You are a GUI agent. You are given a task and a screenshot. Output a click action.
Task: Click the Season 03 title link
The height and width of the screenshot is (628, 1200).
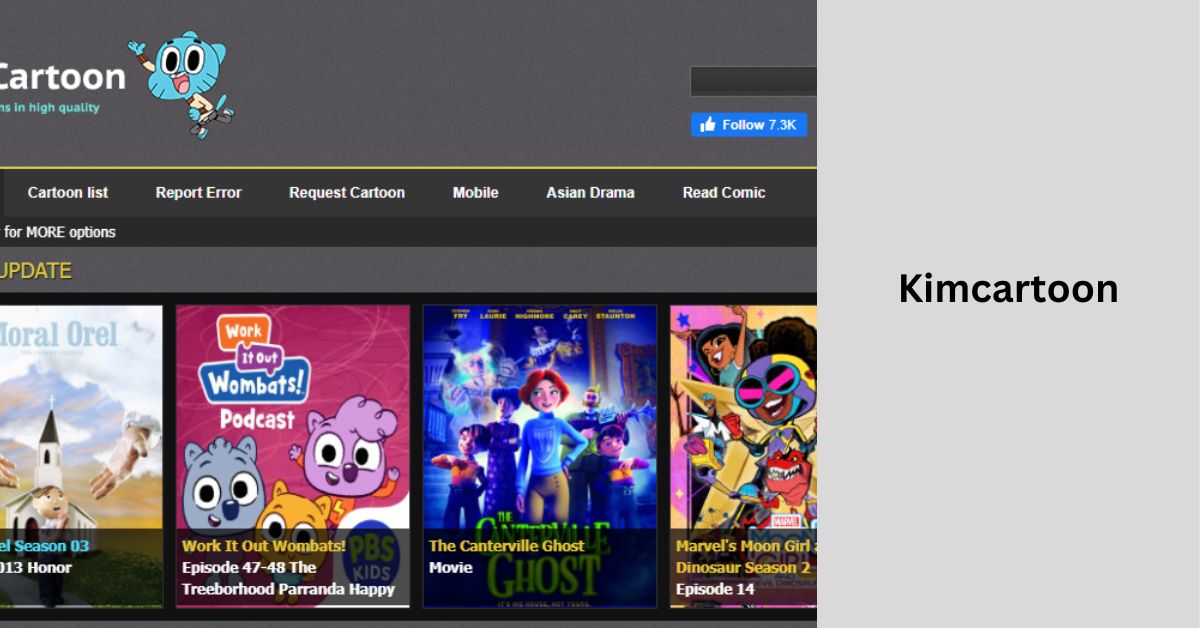(x=45, y=546)
